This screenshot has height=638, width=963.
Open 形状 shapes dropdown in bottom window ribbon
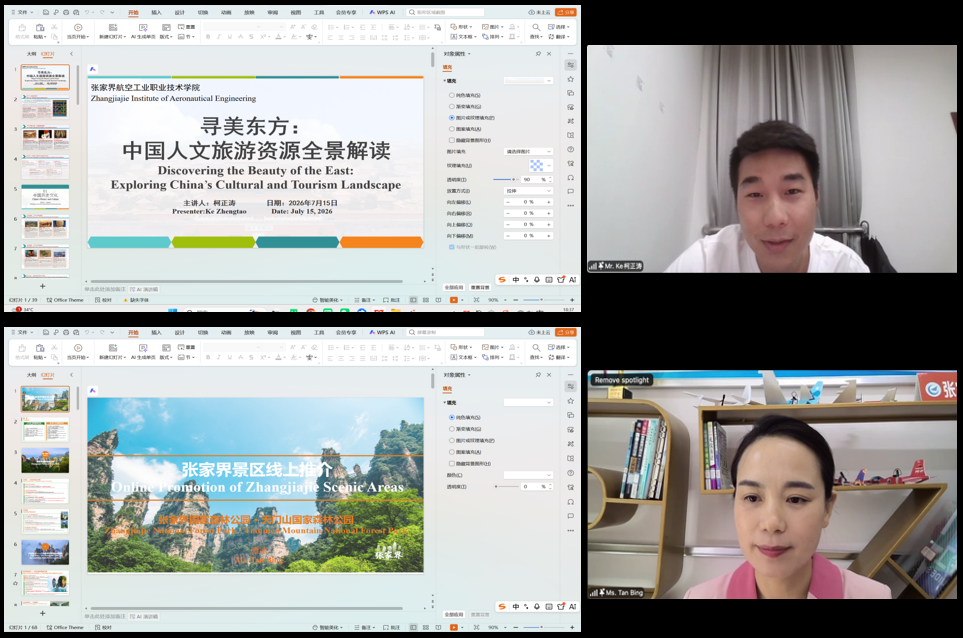coord(461,347)
